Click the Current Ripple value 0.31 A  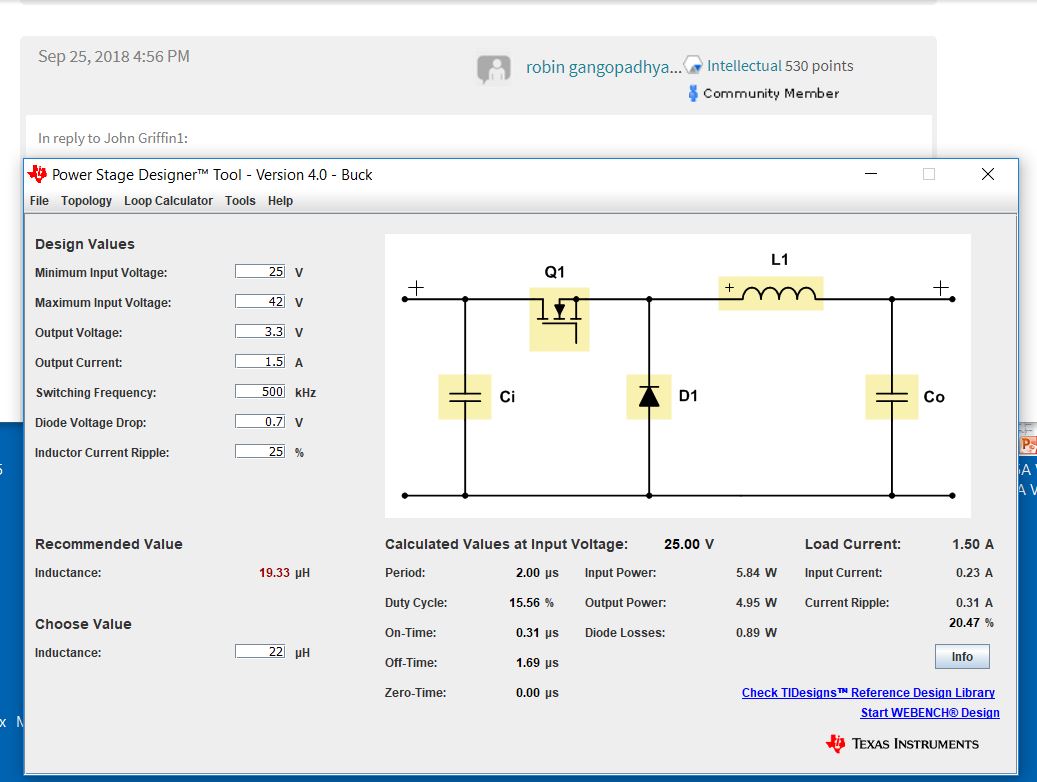coord(974,603)
